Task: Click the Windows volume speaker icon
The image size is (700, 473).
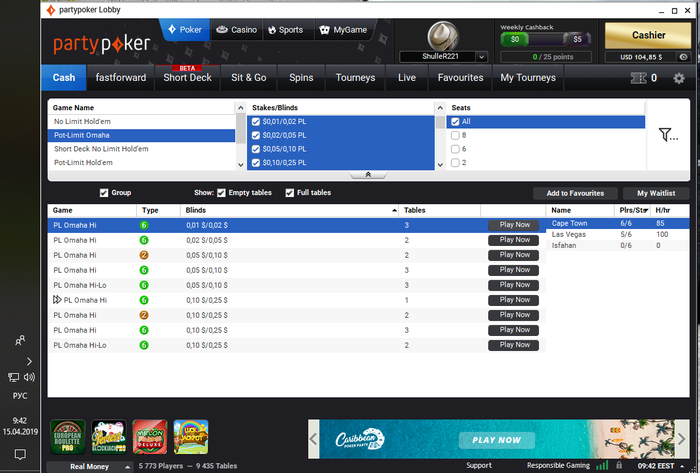Action: [29, 378]
